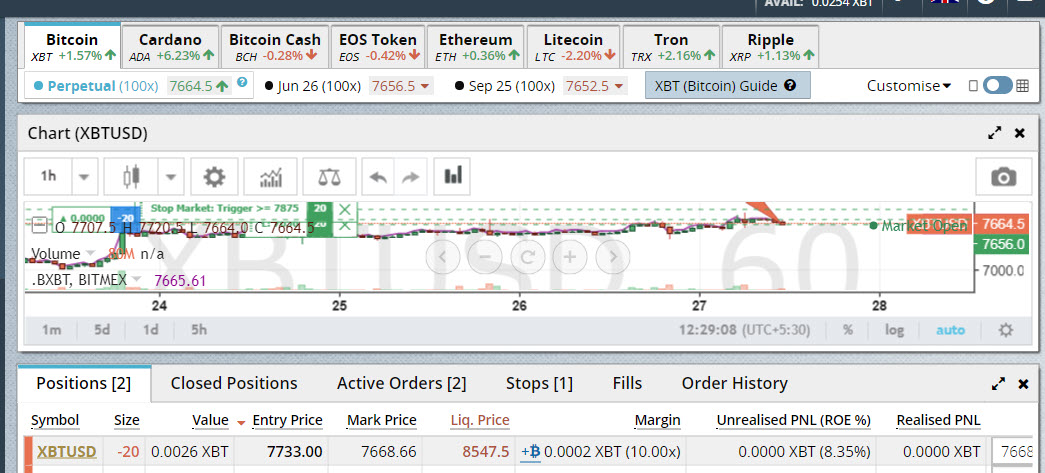Open the chart style dropdown arrow
The height and width of the screenshot is (473, 1045).
[171, 177]
